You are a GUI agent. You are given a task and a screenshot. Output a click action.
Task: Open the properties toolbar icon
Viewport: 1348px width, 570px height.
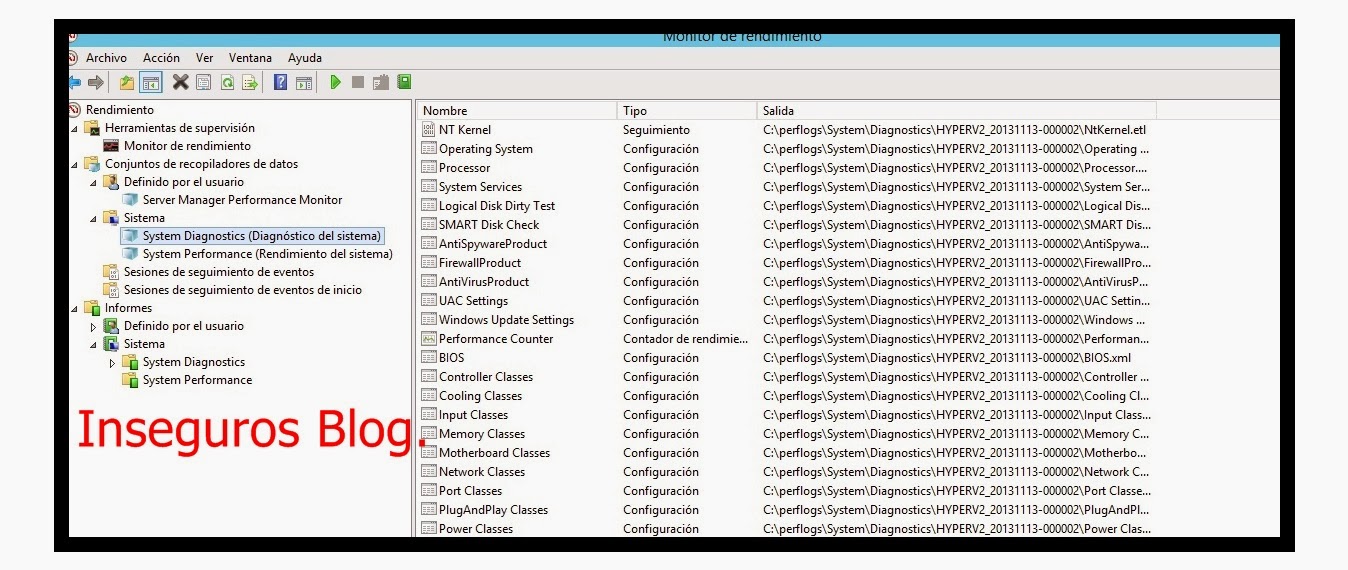(x=204, y=83)
